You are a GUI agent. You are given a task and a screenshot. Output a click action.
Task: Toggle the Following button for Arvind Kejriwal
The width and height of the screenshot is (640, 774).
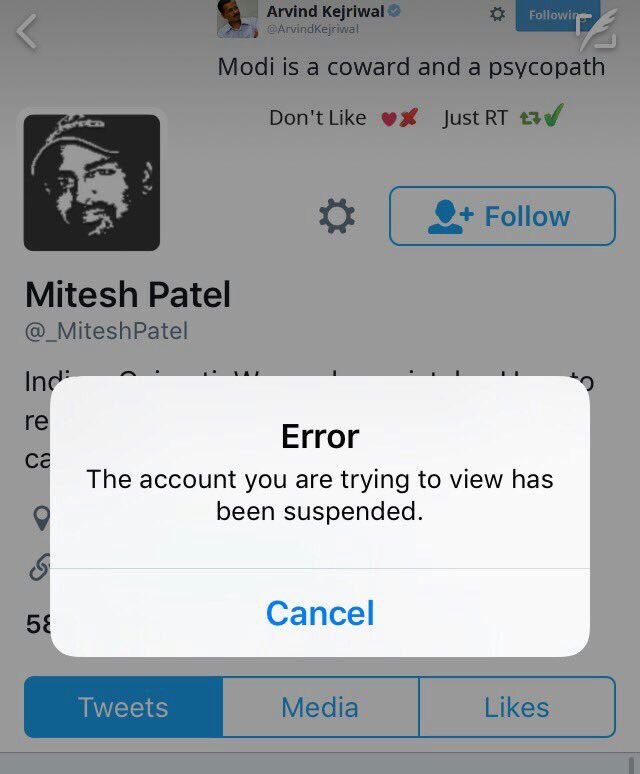pyautogui.click(x=558, y=15)
